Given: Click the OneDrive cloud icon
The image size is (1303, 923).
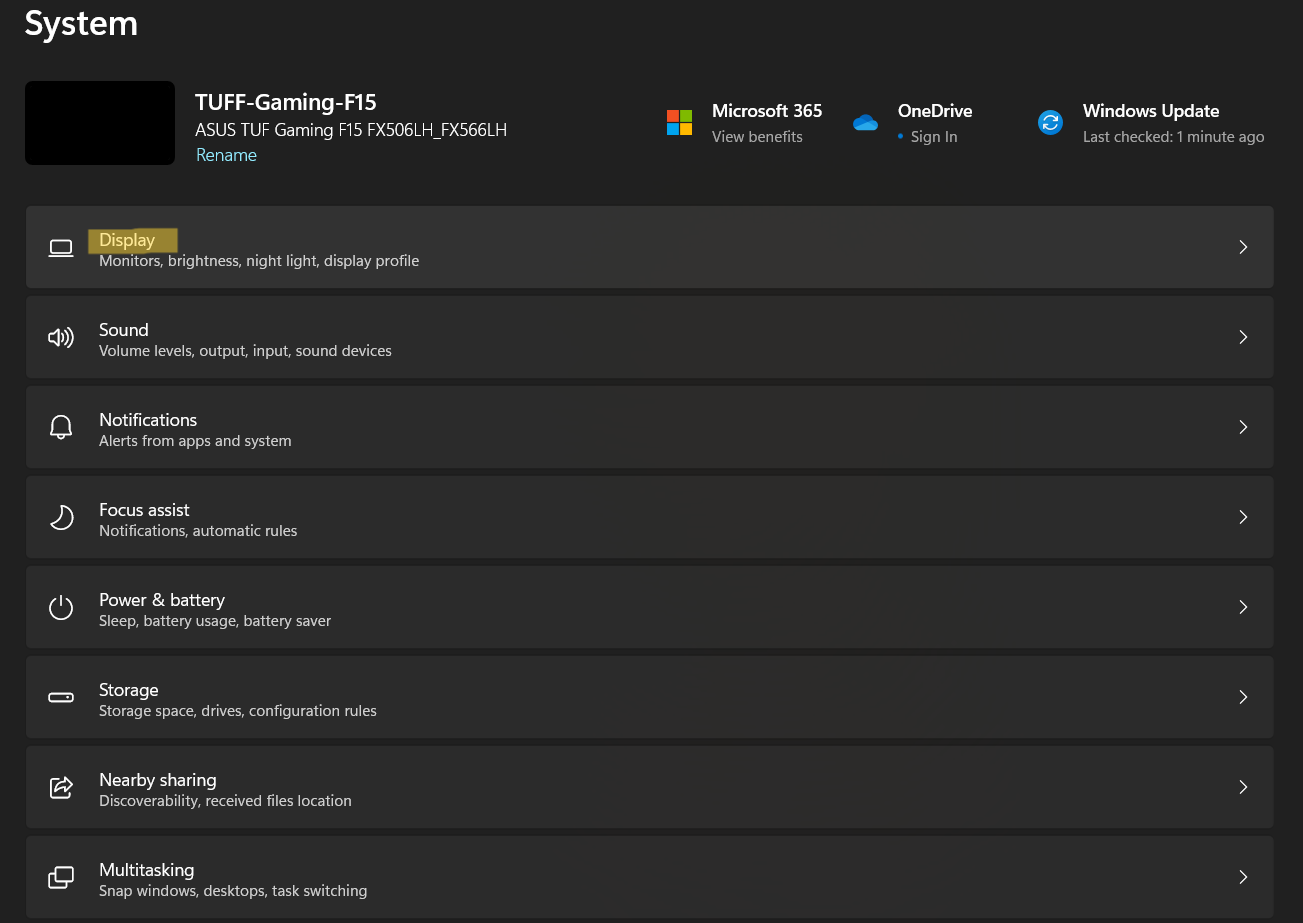Looking at the screenshot, I should pos(865,122).
